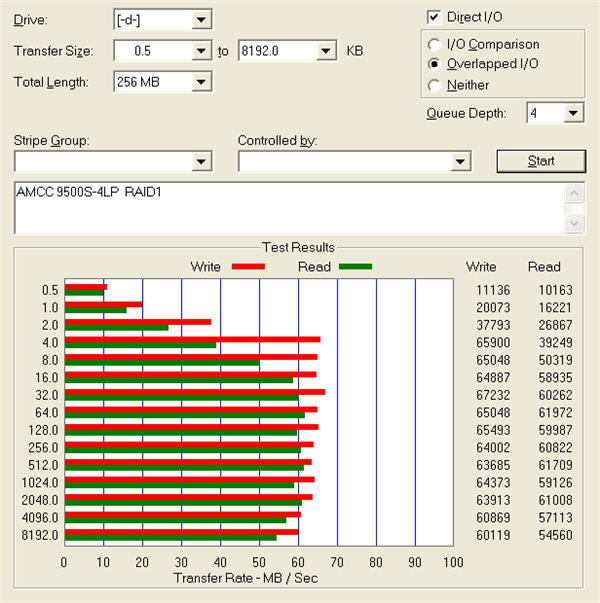Click the read value 50319
The width and height of the screenshot is (600, 603).
click(555, 360)
